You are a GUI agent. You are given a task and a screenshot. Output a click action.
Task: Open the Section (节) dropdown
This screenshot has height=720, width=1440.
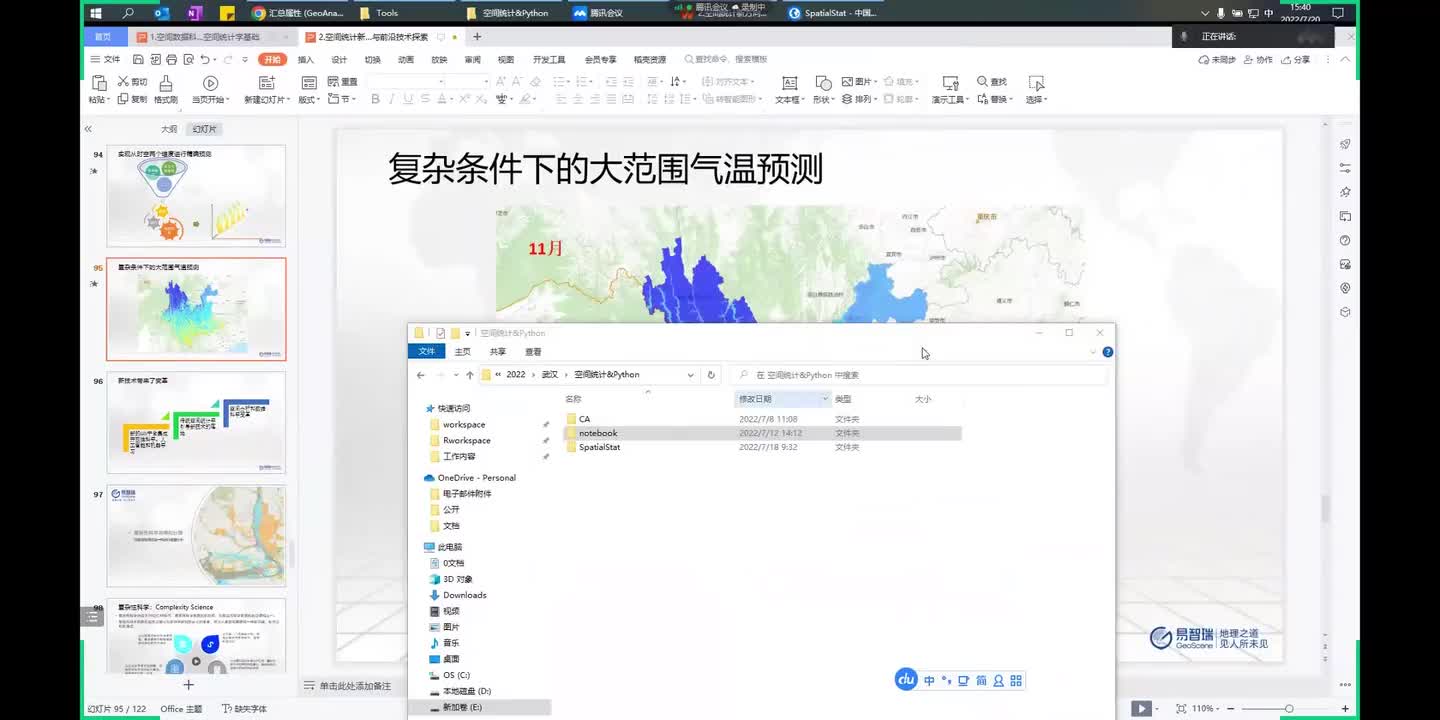tap(342, 99)
